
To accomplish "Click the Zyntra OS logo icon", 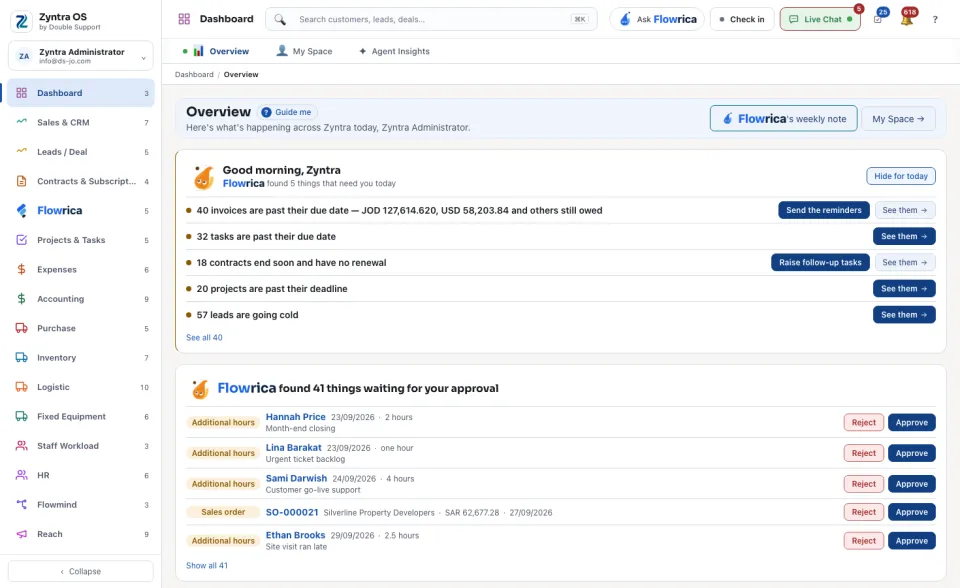I will [x=21, y=21].
